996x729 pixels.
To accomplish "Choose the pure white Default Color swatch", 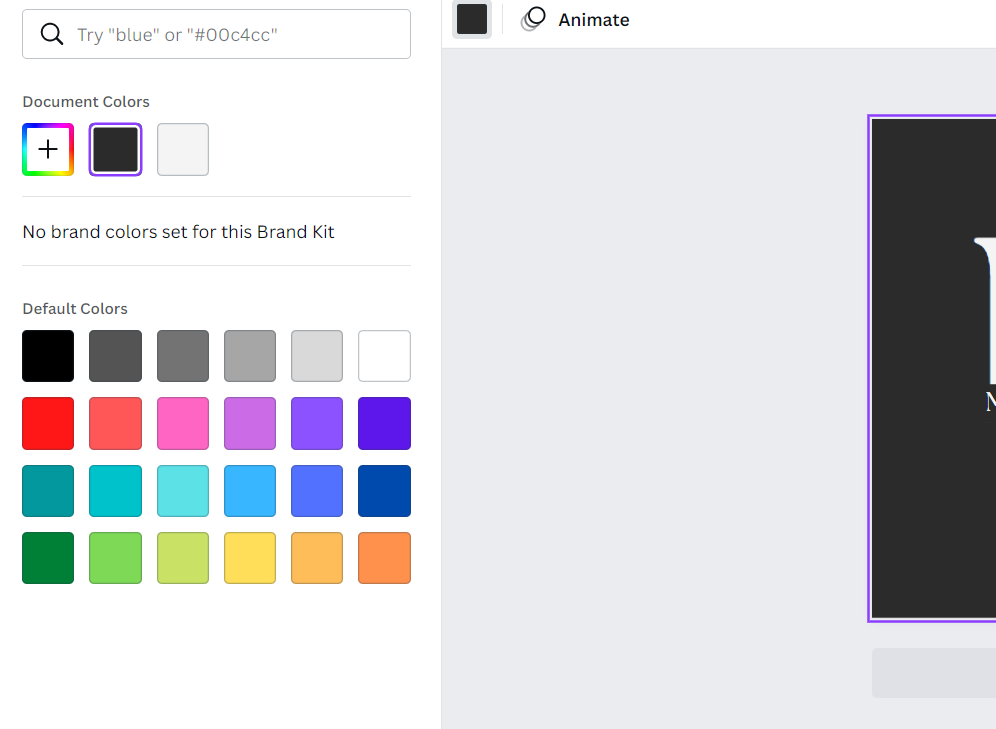I will pos(384,356).
